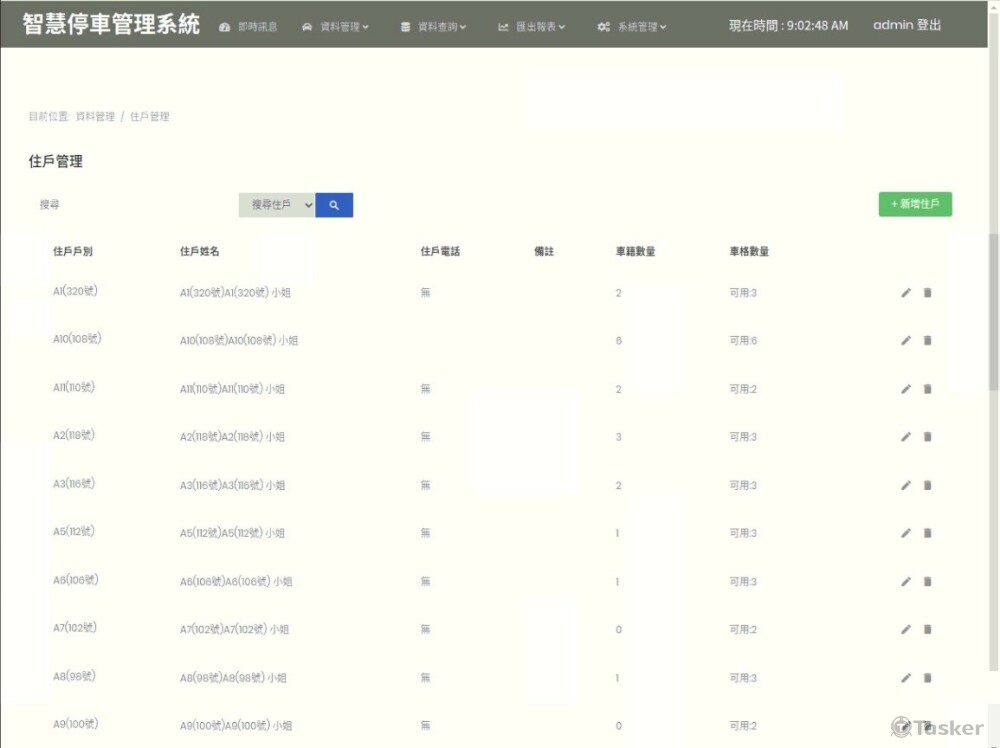Image resolution: width=1000 pixels, height=748 pixels.
Task: Expand the 資料查詢 menu
Action: [x=433, y=27]
